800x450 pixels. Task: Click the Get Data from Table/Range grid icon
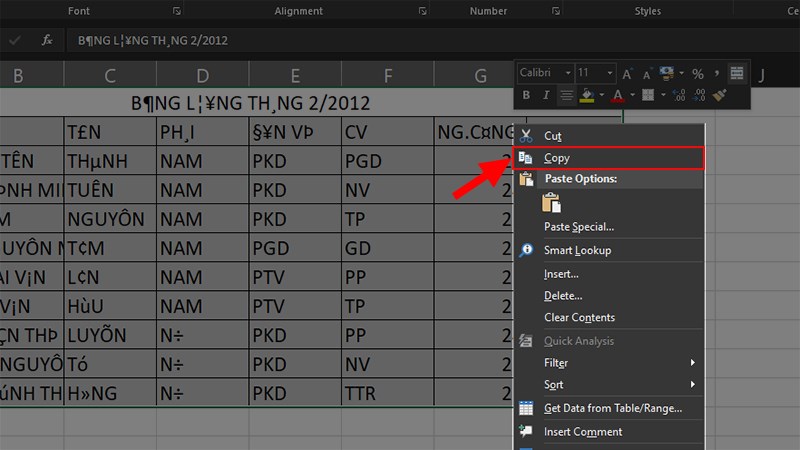[x=526, y=408]
